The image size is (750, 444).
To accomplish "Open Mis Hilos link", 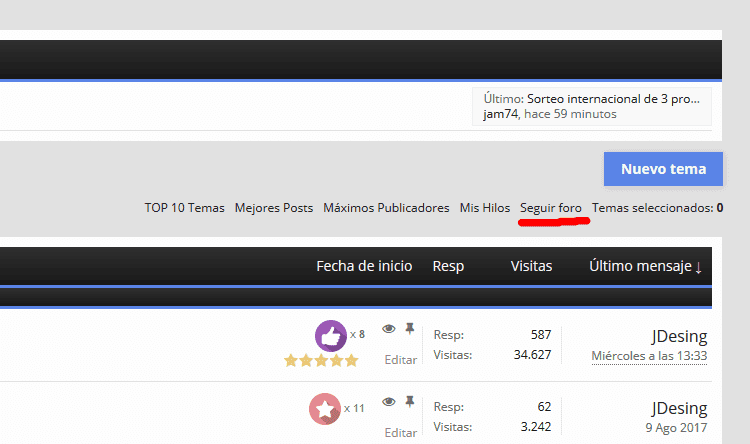I will click(485, 208).
